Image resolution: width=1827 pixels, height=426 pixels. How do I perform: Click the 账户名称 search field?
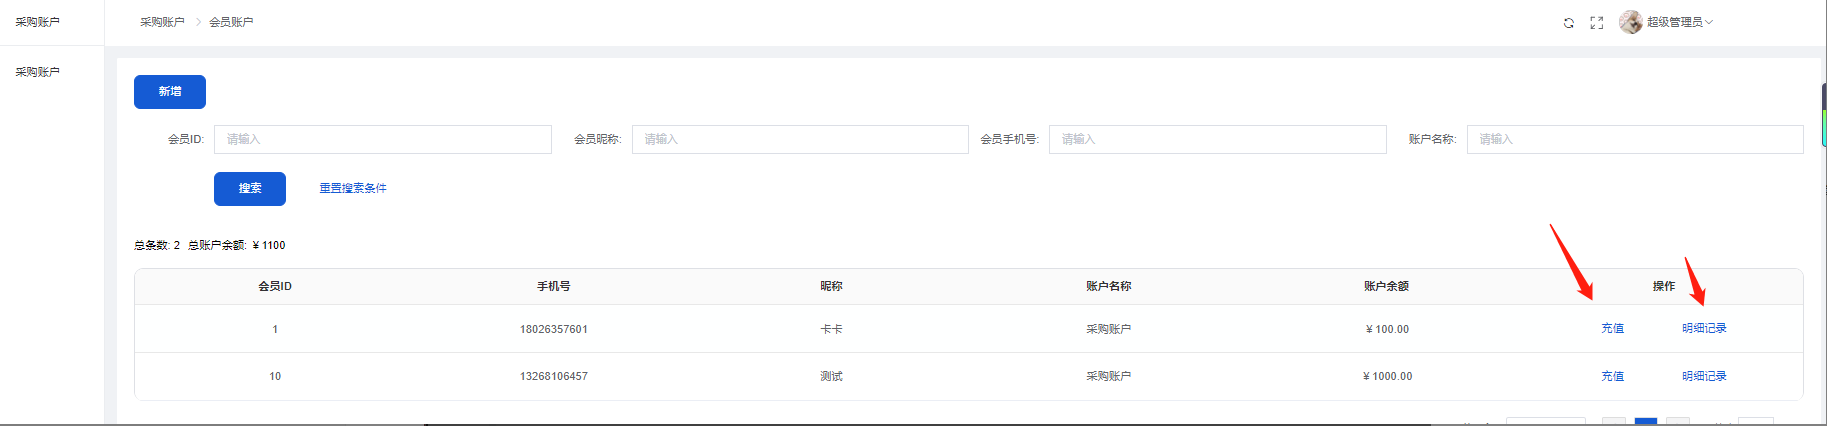1634,139
